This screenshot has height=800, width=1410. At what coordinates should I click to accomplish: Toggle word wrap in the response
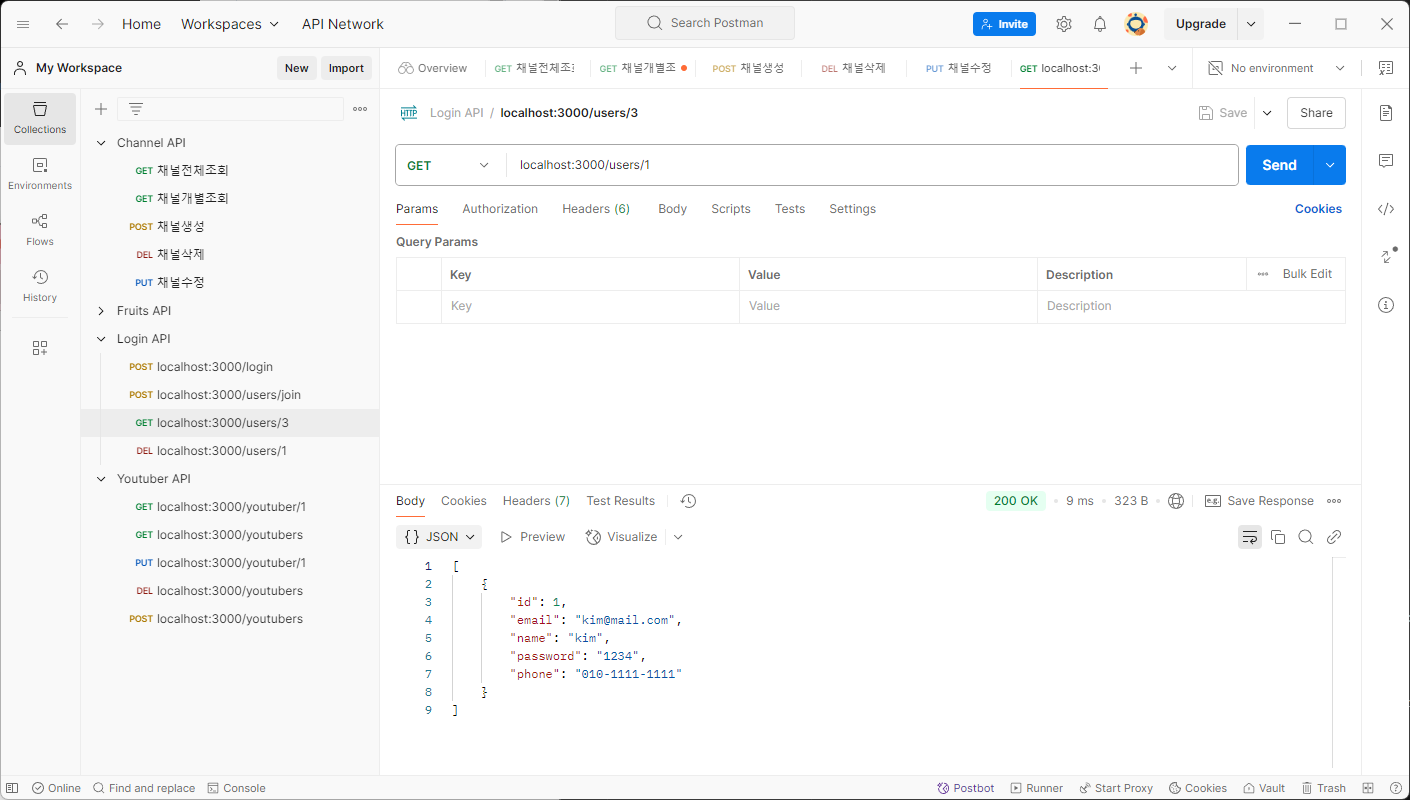1250,537
